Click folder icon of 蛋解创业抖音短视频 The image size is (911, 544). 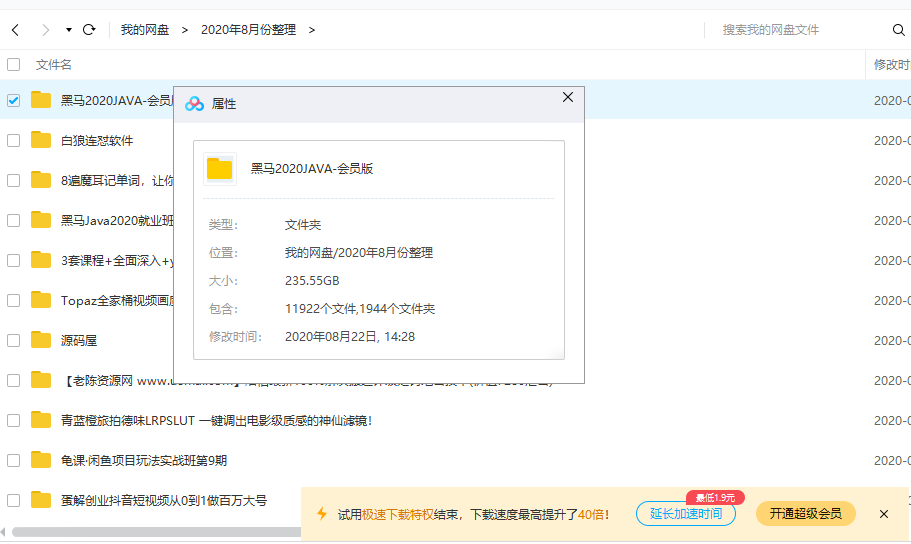tap(41, 500)
